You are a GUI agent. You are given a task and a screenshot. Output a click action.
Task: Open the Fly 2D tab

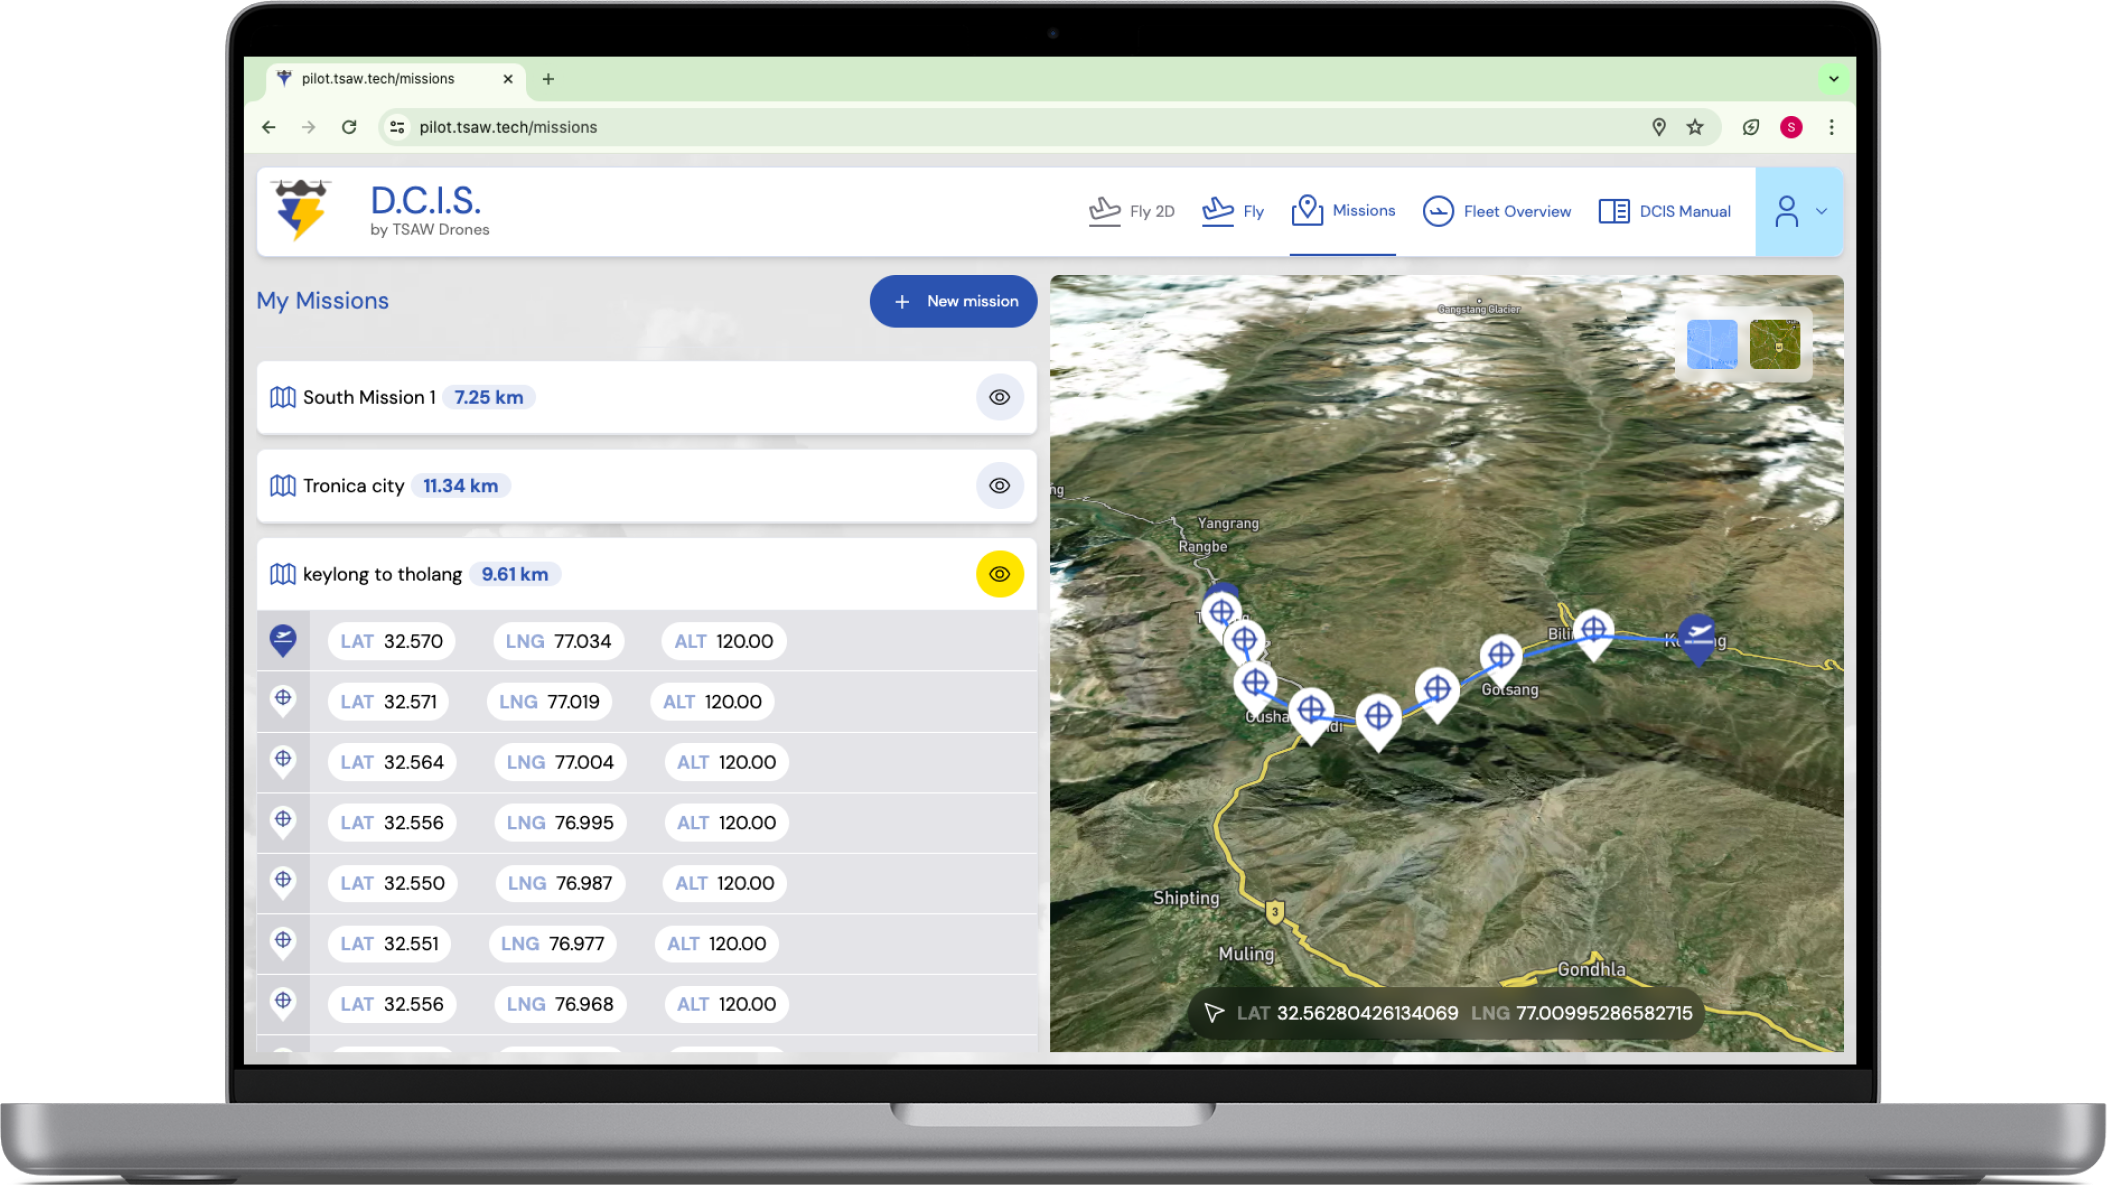[x=1131, y=211]
